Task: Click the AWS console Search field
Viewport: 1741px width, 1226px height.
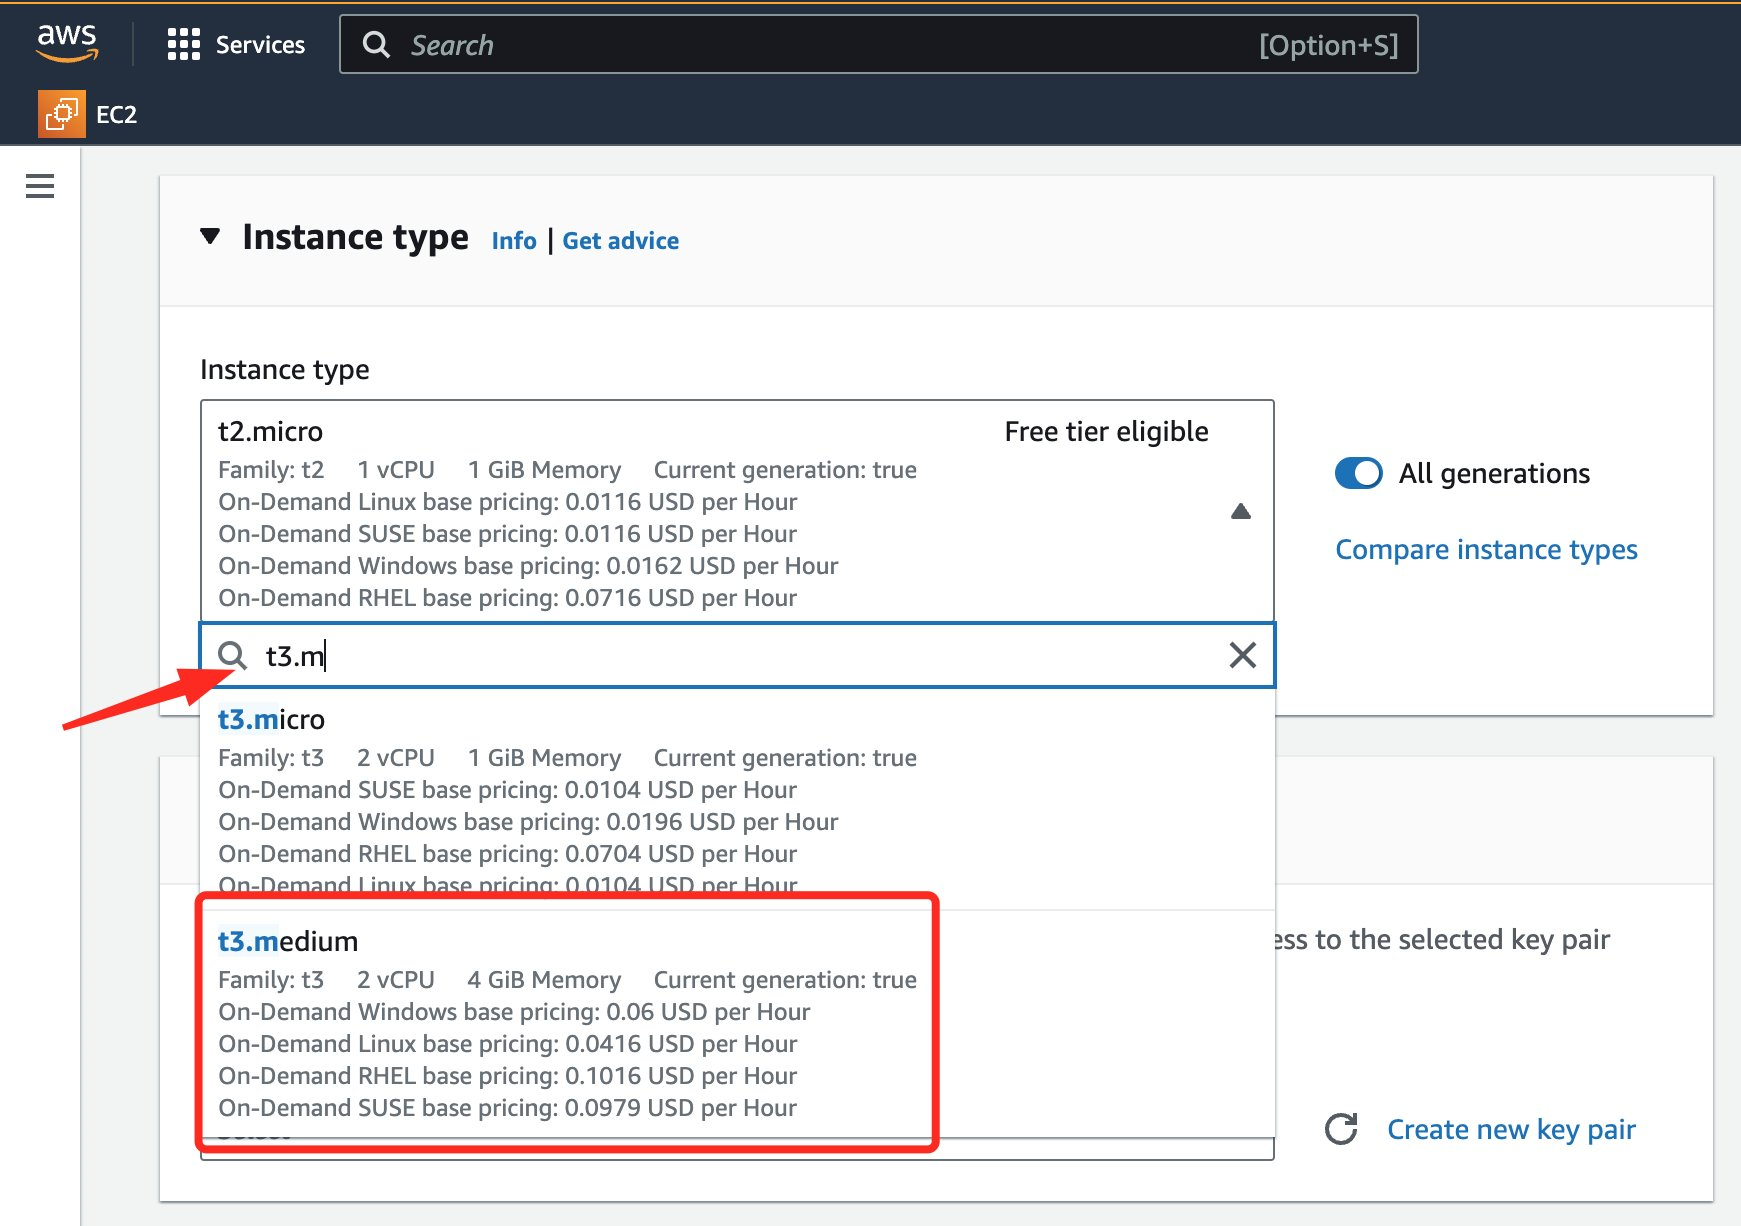Action: (879, 44)
